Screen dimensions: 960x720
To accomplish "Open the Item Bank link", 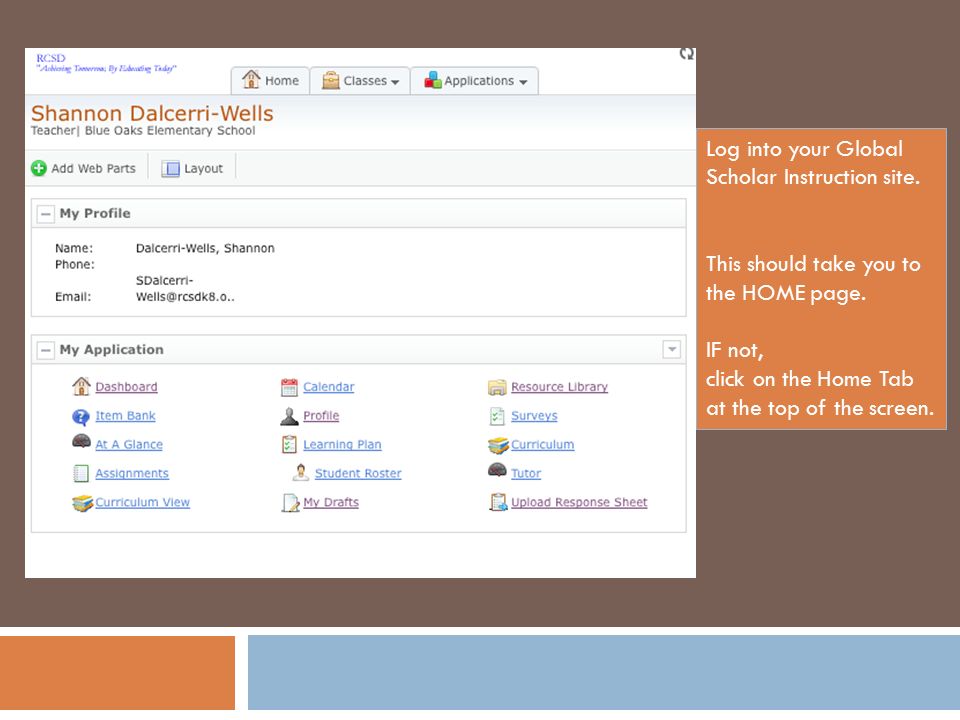I will [125, 416].
